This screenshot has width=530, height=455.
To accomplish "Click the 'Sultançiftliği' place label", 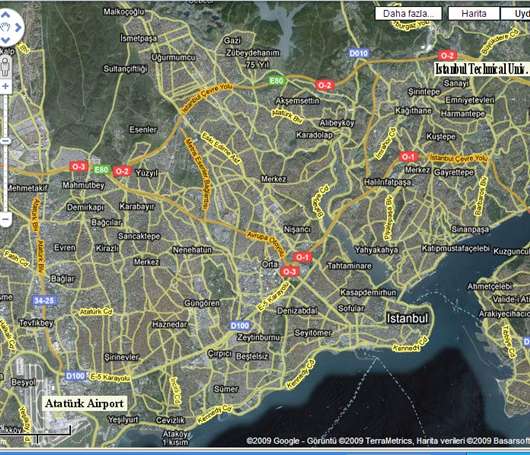I will (x=125, y=69).
